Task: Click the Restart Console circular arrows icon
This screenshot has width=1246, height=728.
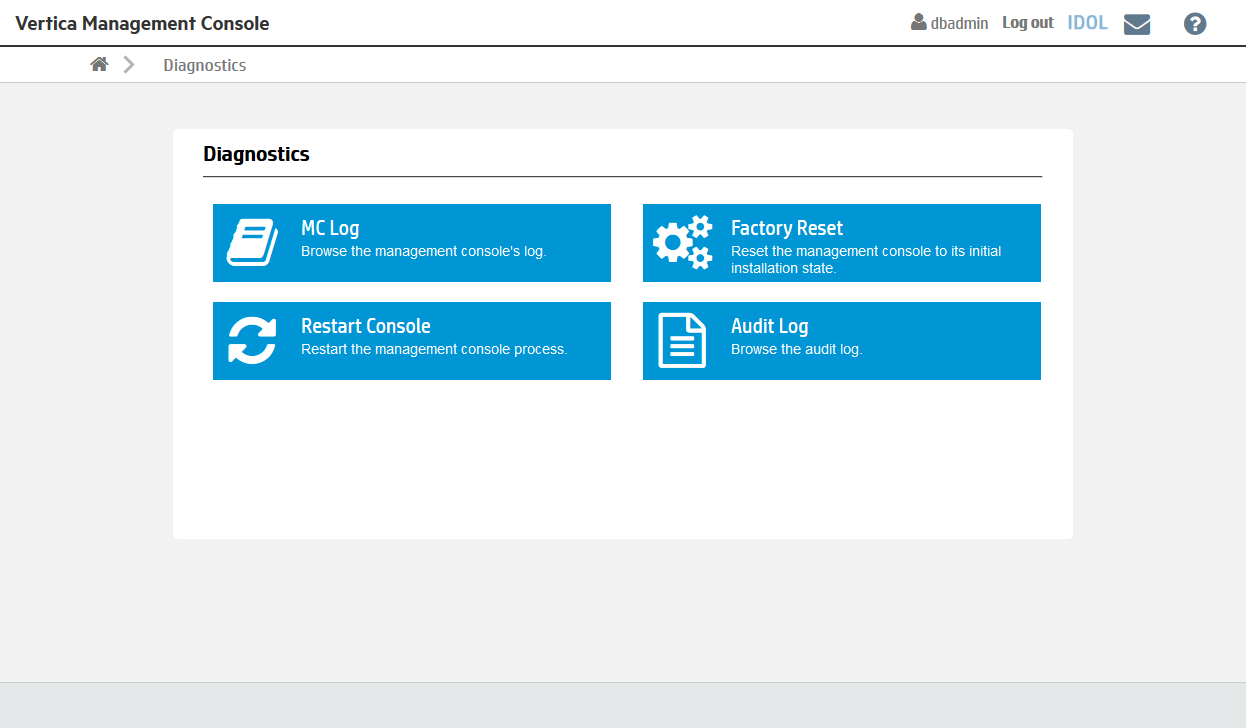Action: coord(252,341)
